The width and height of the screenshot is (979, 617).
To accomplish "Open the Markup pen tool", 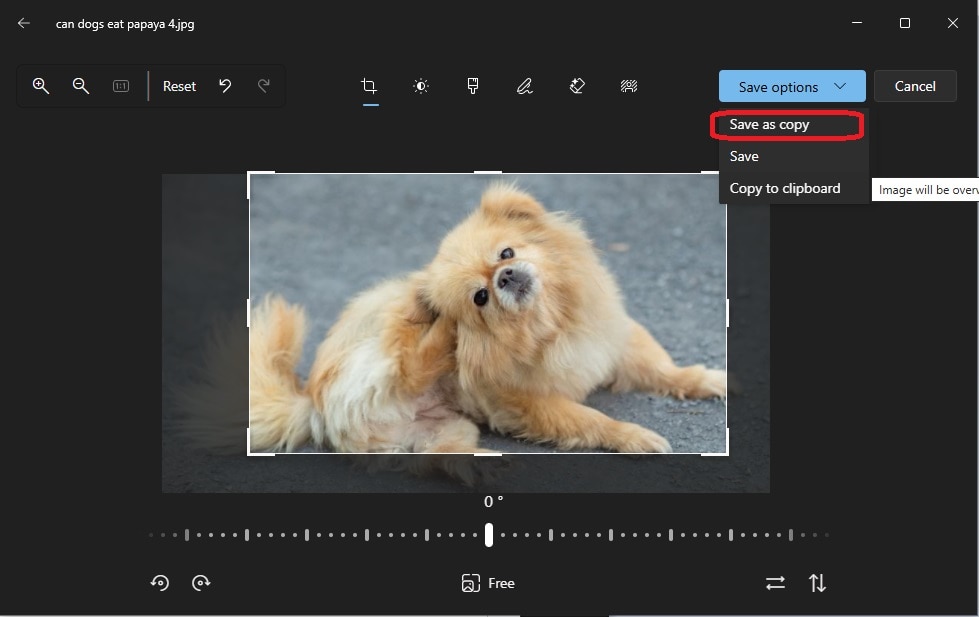I will pos(524,86).
